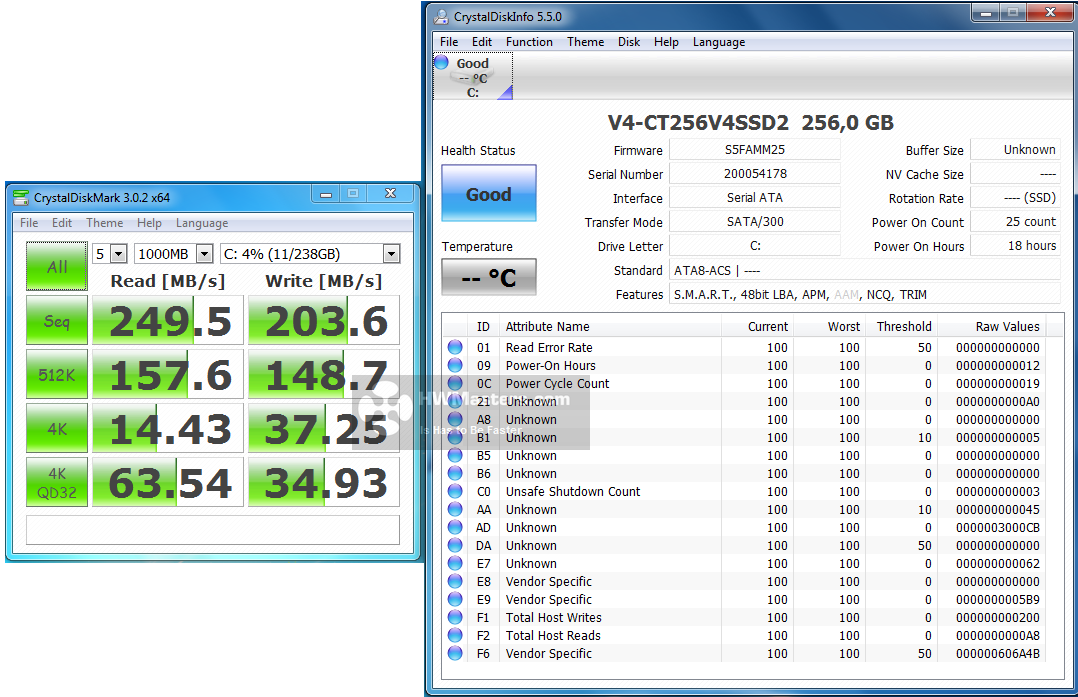Click the status icon in the F6 Vendor Specific row

point(455,653)
